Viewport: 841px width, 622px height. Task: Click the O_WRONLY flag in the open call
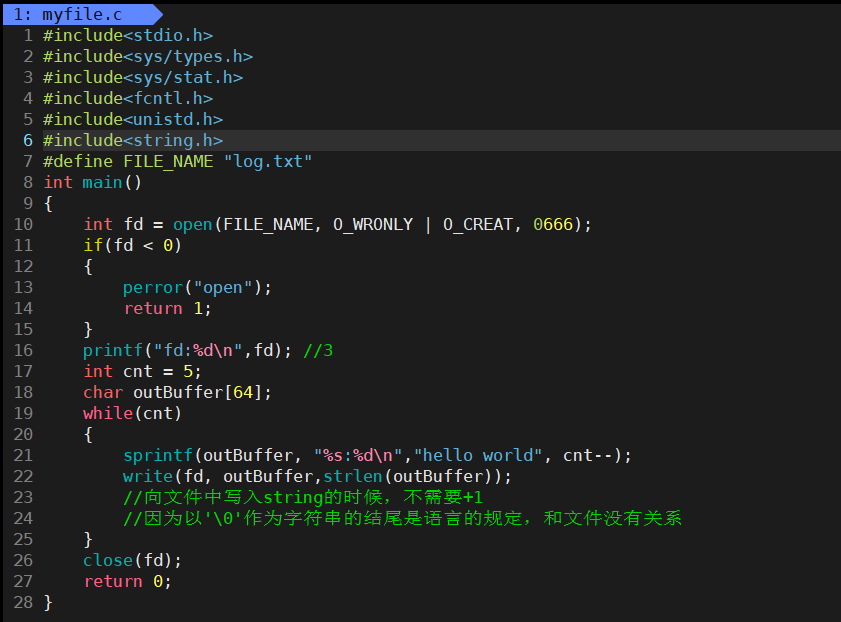pos(372,225)
